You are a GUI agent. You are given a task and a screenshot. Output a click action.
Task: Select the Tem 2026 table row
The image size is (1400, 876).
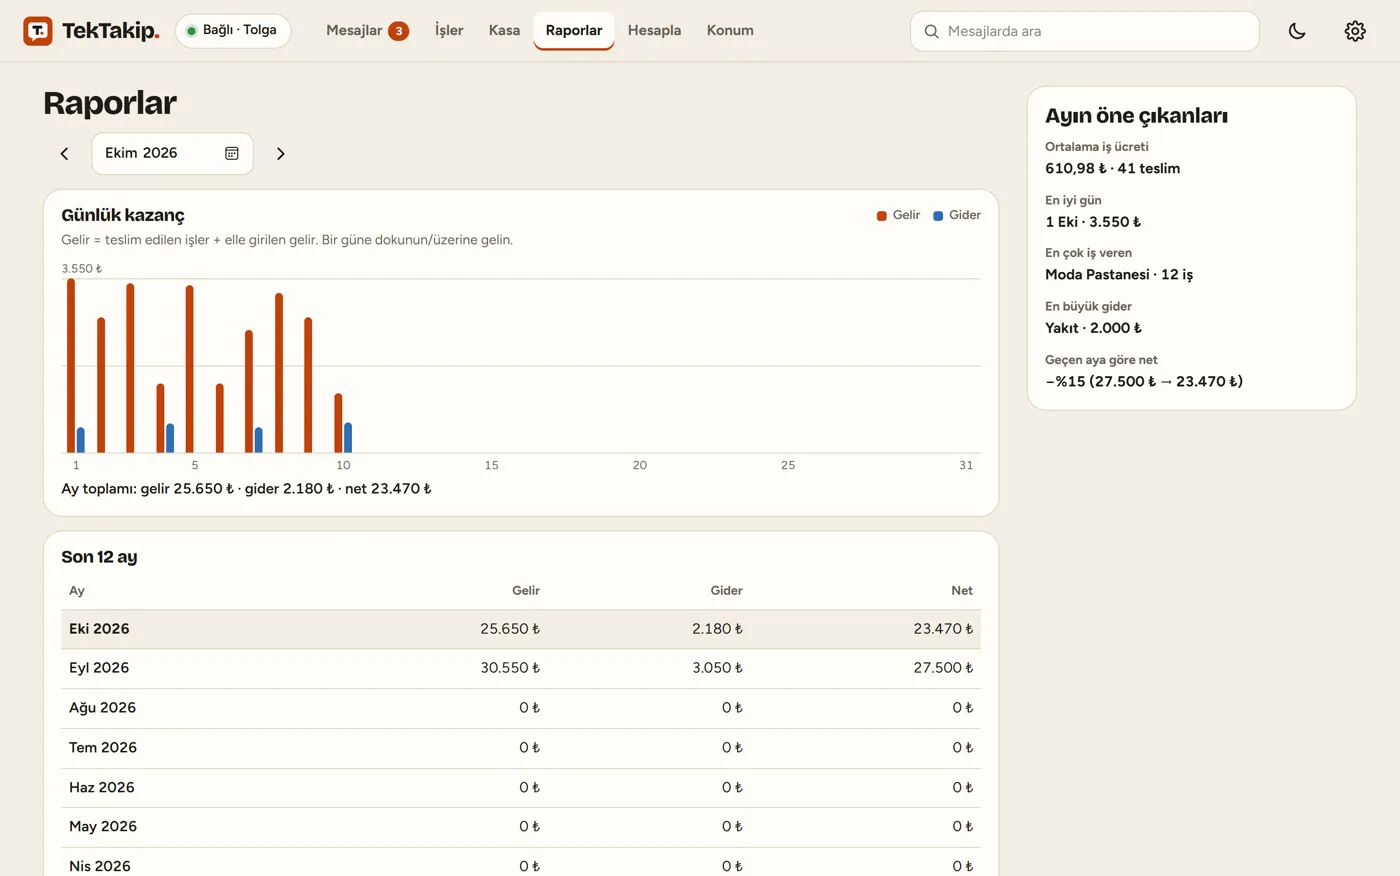pos(521,748)
